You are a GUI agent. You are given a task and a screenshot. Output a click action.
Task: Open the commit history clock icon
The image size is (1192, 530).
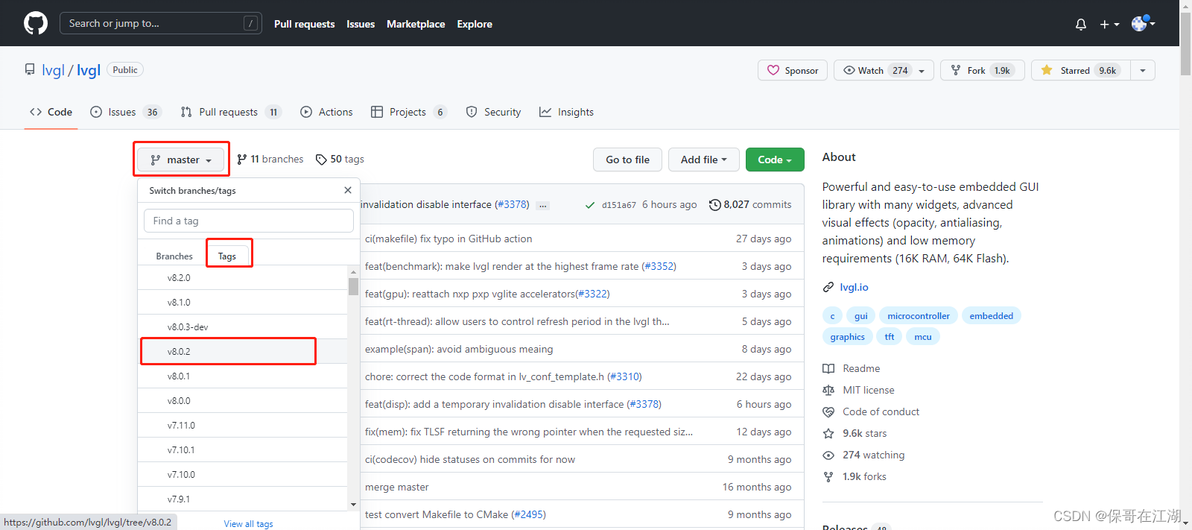[714, 205]
